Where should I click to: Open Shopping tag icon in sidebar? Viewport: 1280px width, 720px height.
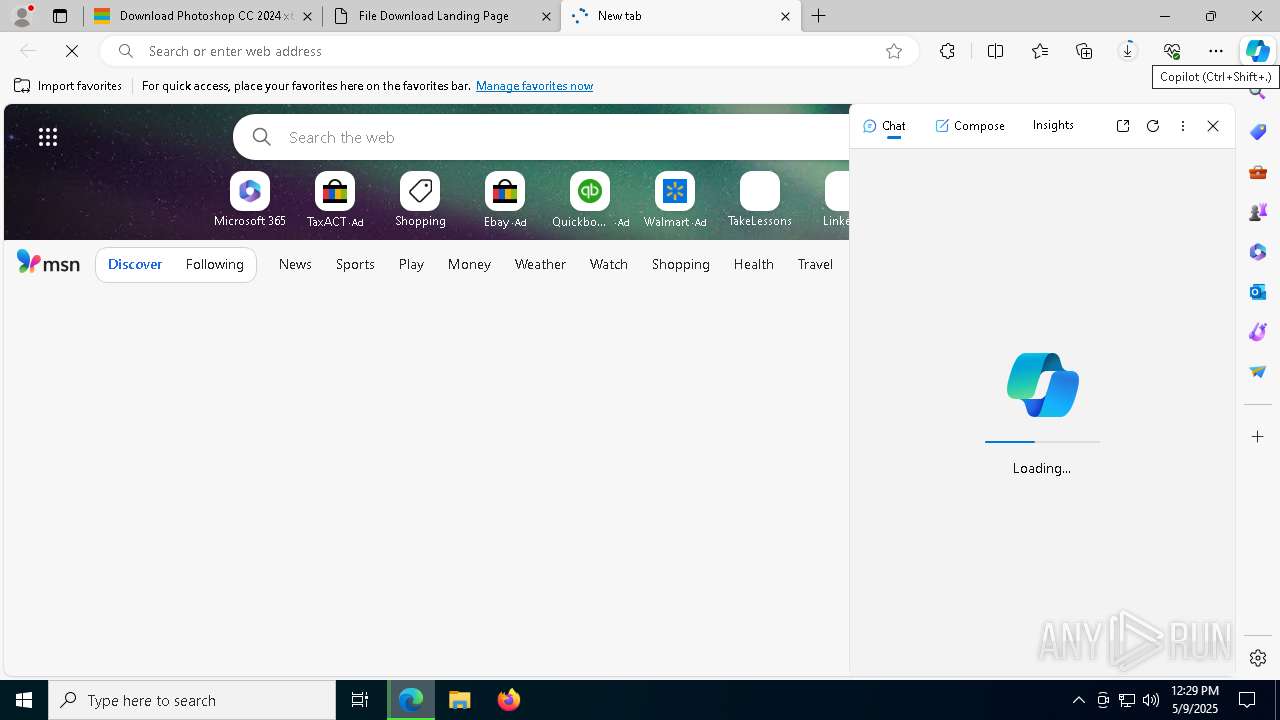click(x=1258, y=132)
